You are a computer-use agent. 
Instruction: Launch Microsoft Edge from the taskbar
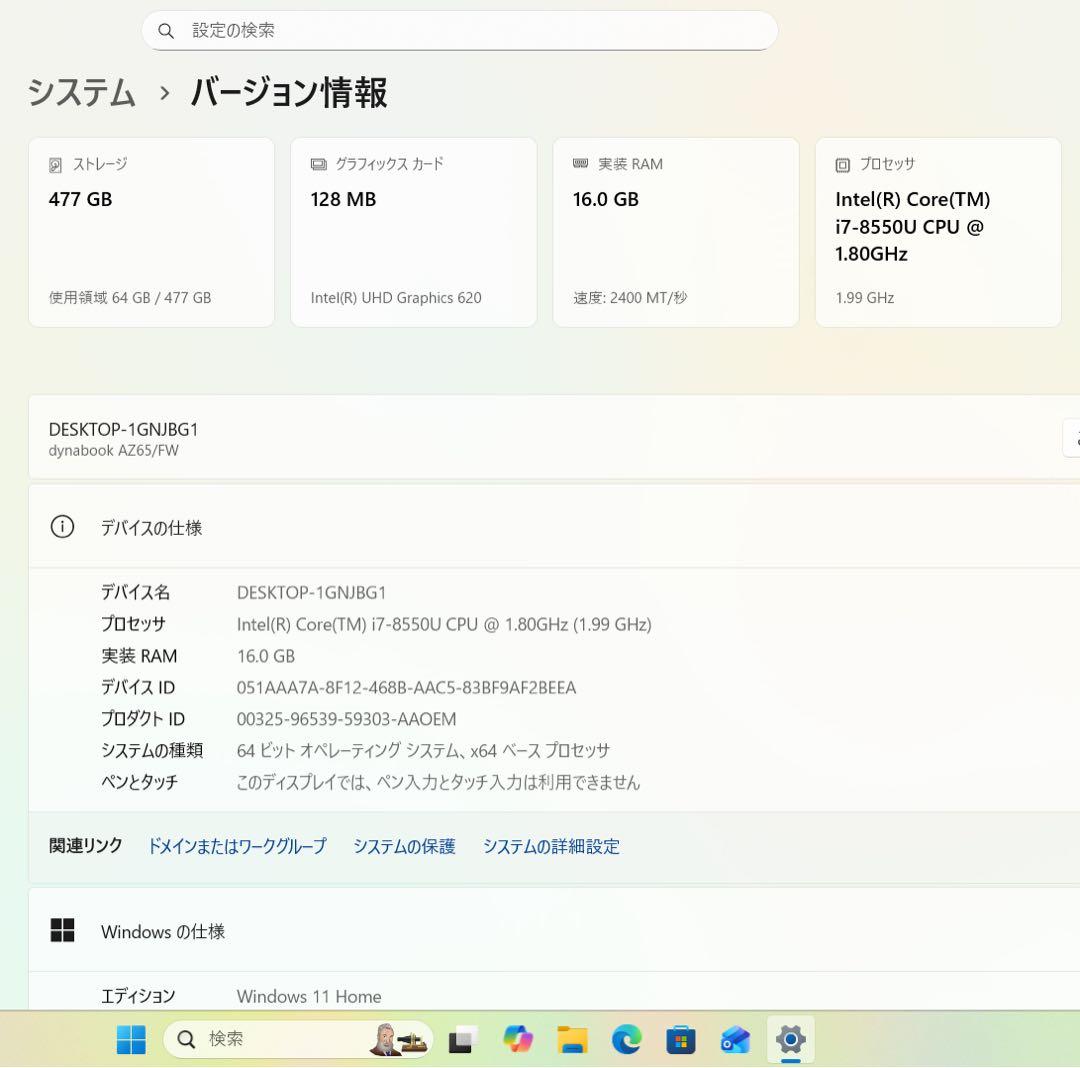click(x=626, y=1039)
